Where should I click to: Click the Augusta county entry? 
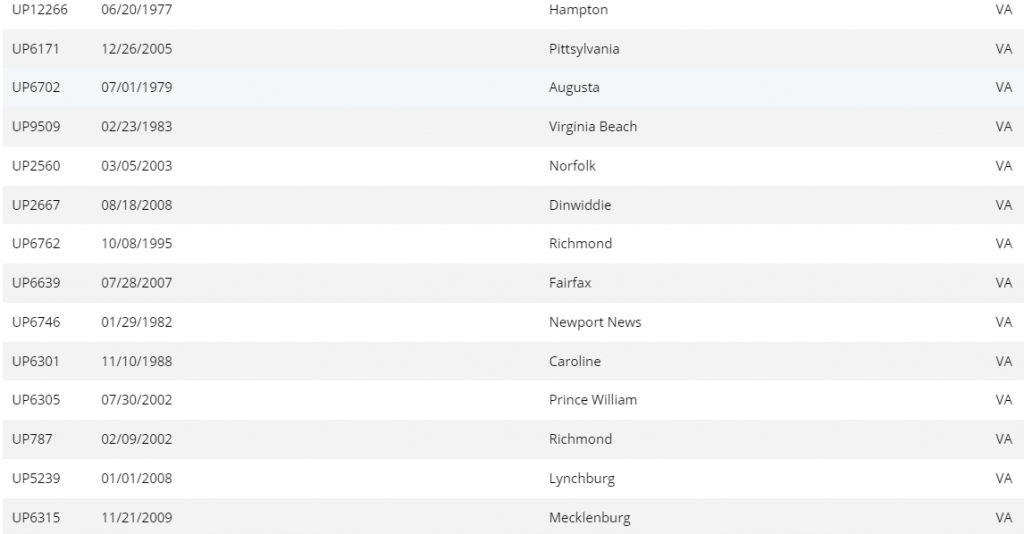(x=575, y=88)
